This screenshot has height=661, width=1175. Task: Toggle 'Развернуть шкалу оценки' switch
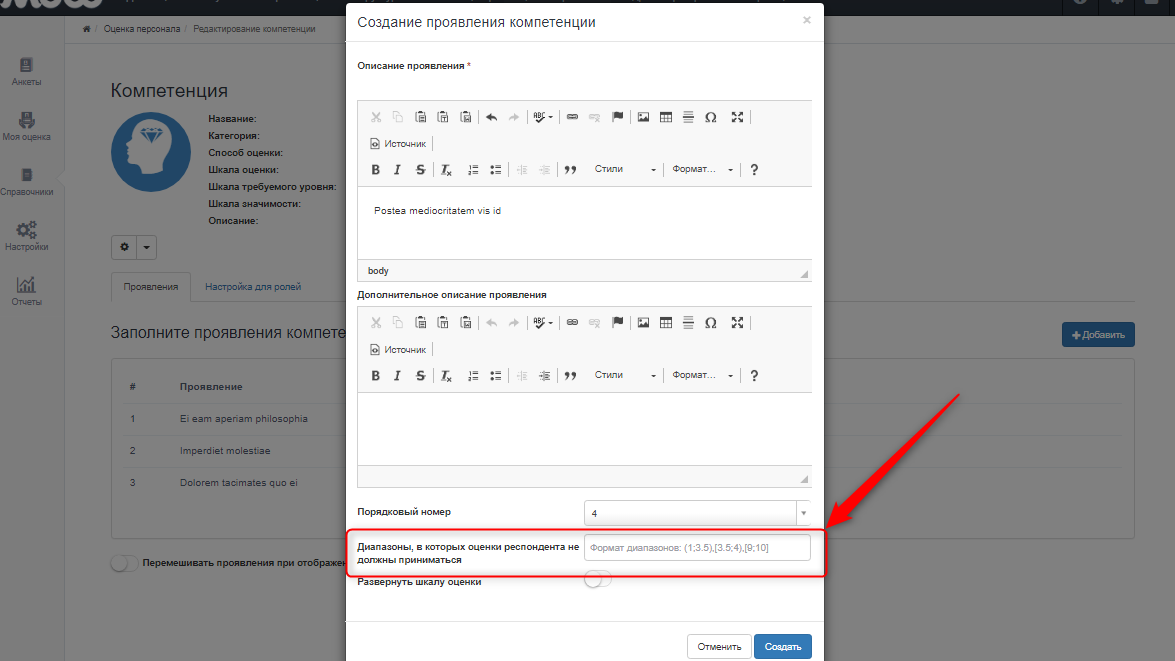[x=598, y=579]
